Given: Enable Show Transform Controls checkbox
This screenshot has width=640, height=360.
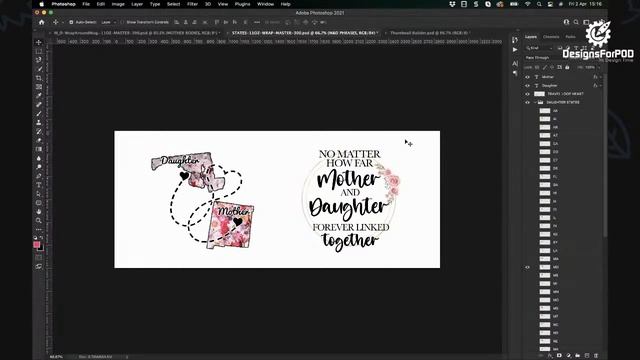Looking at the screenshot, I should [x=122, y=22].
